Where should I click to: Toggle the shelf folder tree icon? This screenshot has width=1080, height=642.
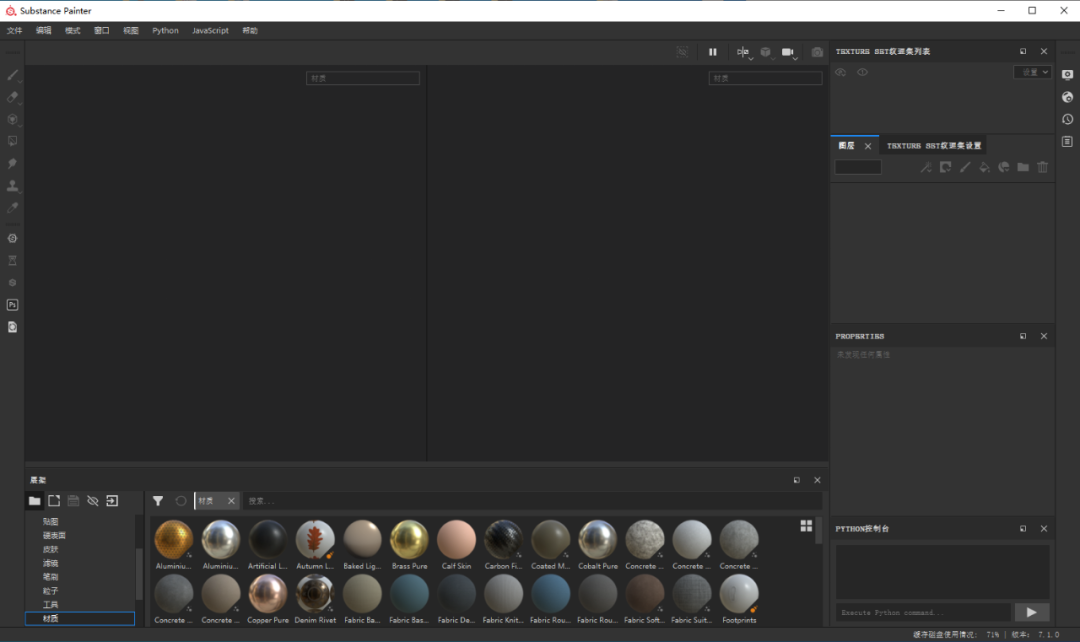click(34, 501)
